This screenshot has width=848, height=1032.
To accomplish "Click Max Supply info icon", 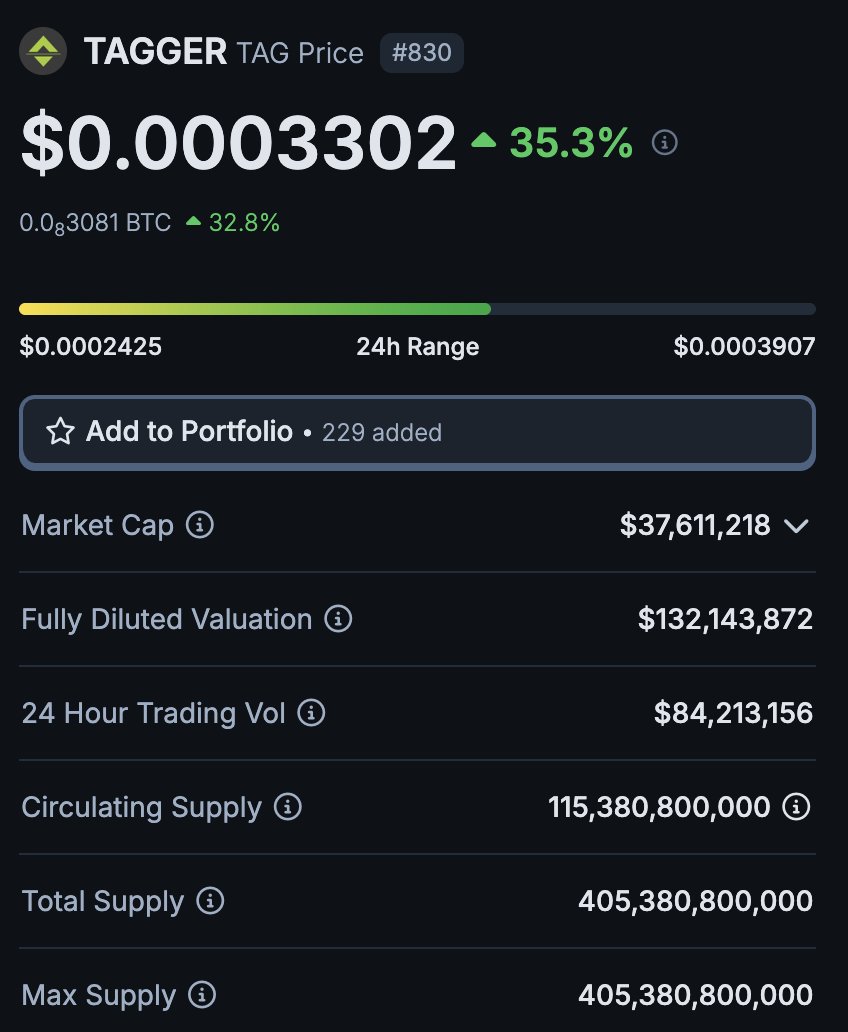I will pos(202,994).
